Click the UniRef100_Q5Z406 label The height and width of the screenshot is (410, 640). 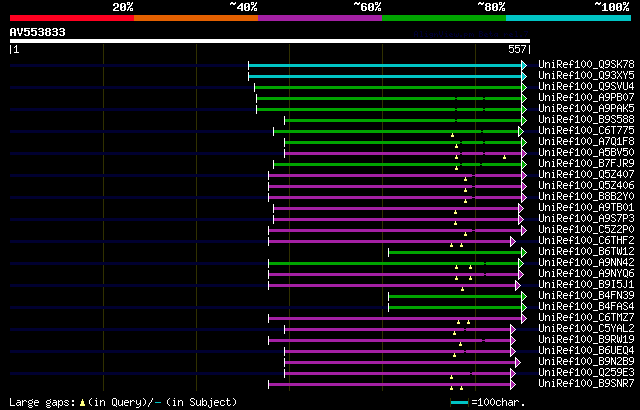click(x=586, y=186)
